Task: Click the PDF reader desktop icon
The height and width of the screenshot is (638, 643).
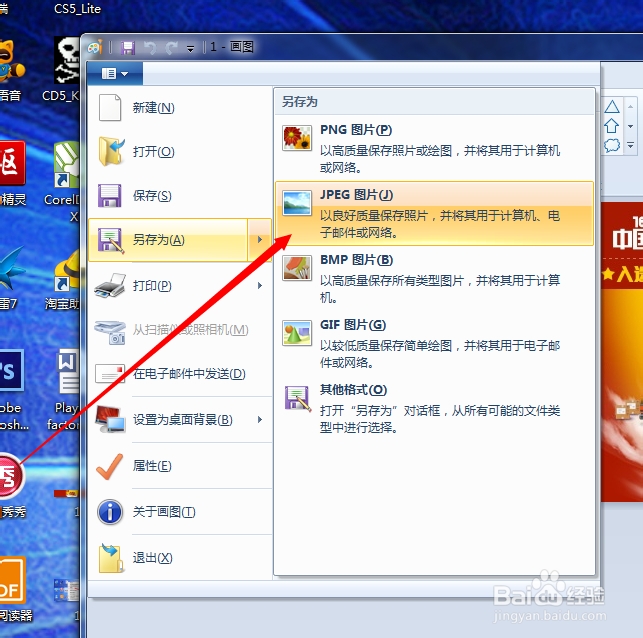Action: point(12,579)
